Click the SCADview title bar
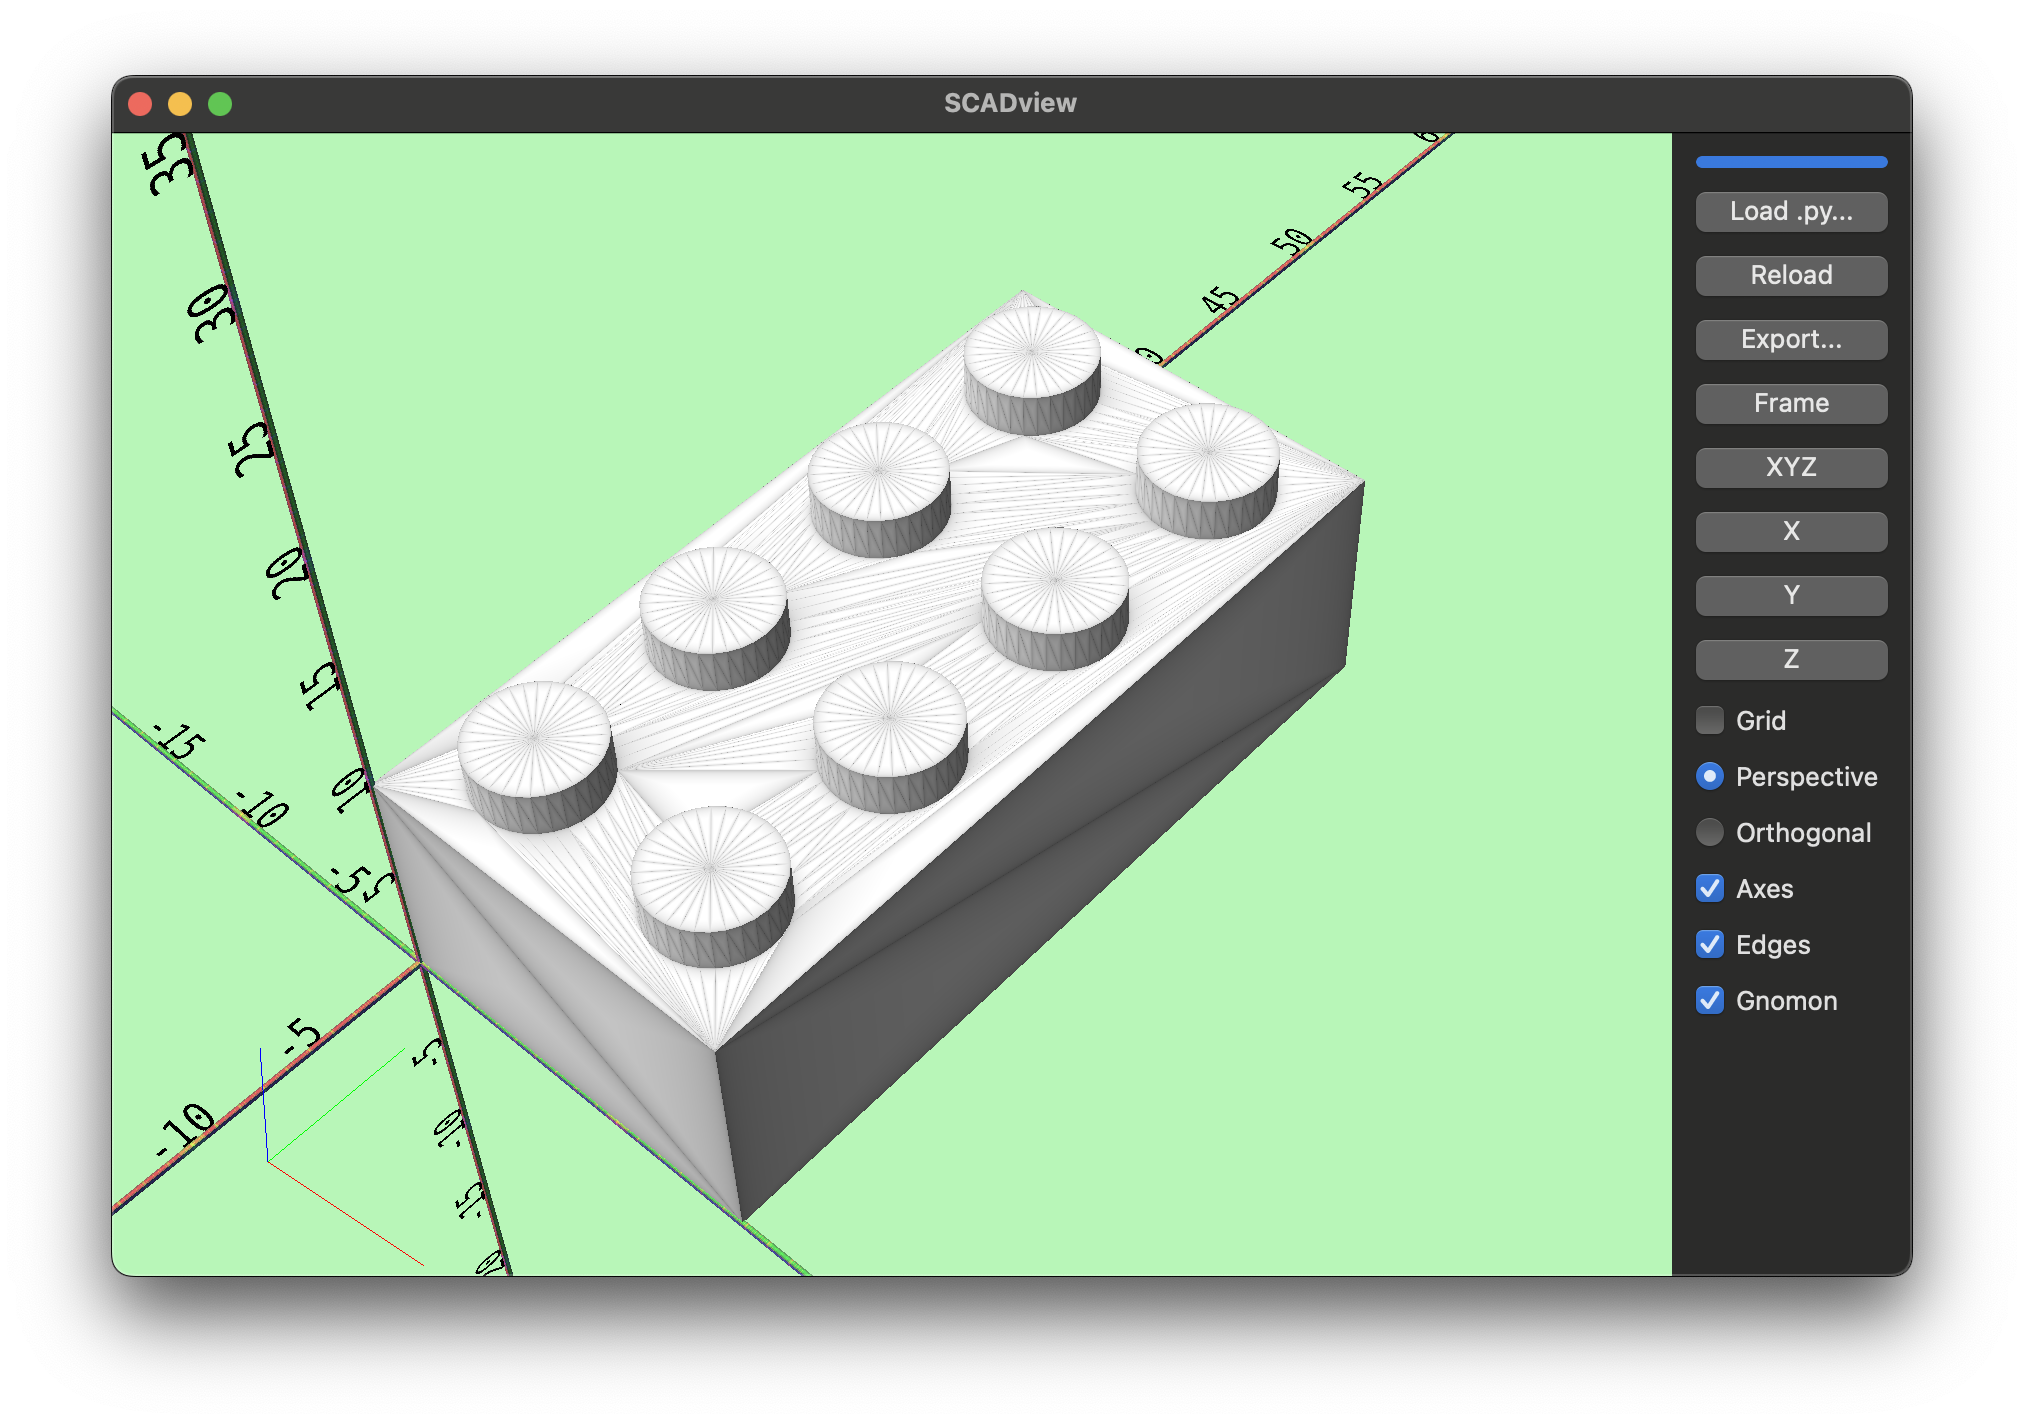Screen dimensions: 2024x1424 [x=1010, y=102]
